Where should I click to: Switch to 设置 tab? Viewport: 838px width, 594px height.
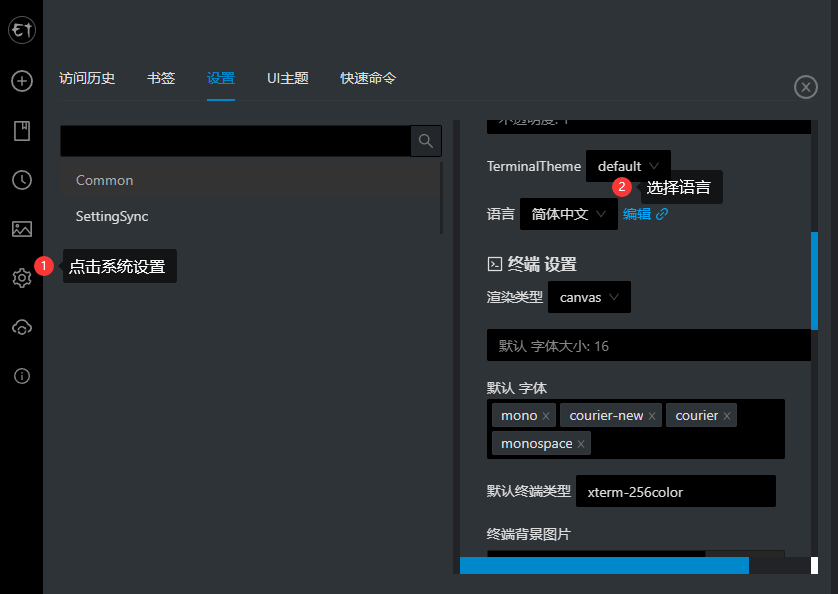pos(221,79)
